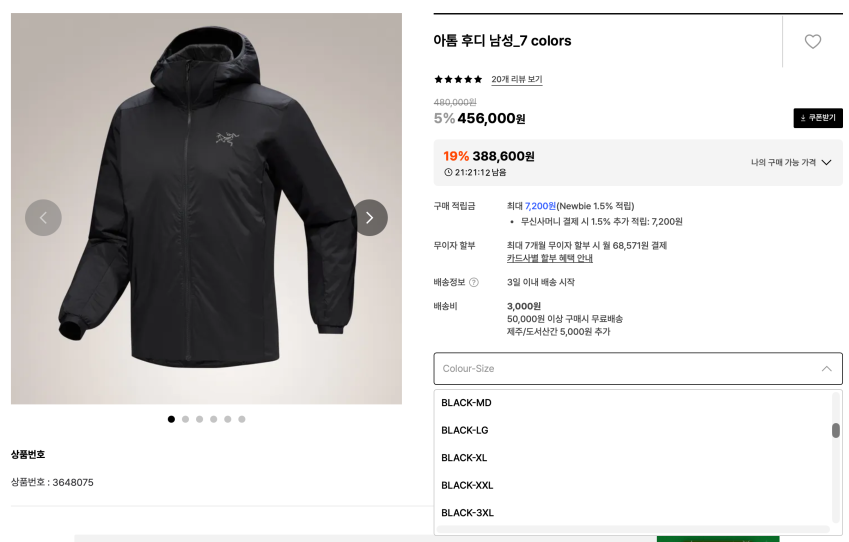Choose BLACK-XL from the list
The image size is (849, 542).
click(x=464, y=458)
